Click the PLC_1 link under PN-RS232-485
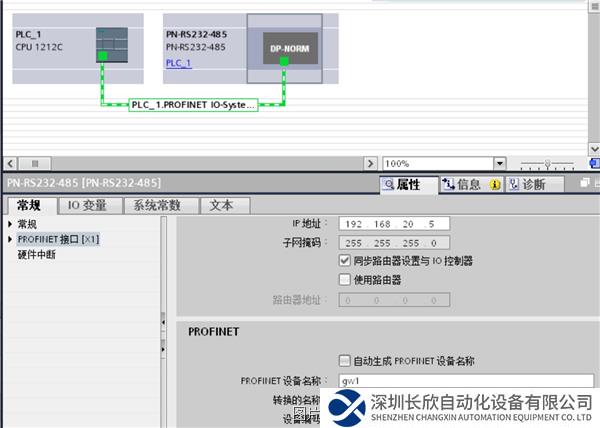 178,62
